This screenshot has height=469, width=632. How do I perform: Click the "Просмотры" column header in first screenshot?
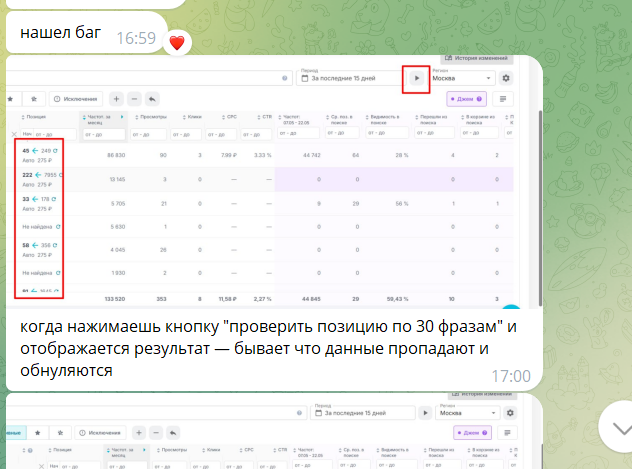(x=153, y=118)
